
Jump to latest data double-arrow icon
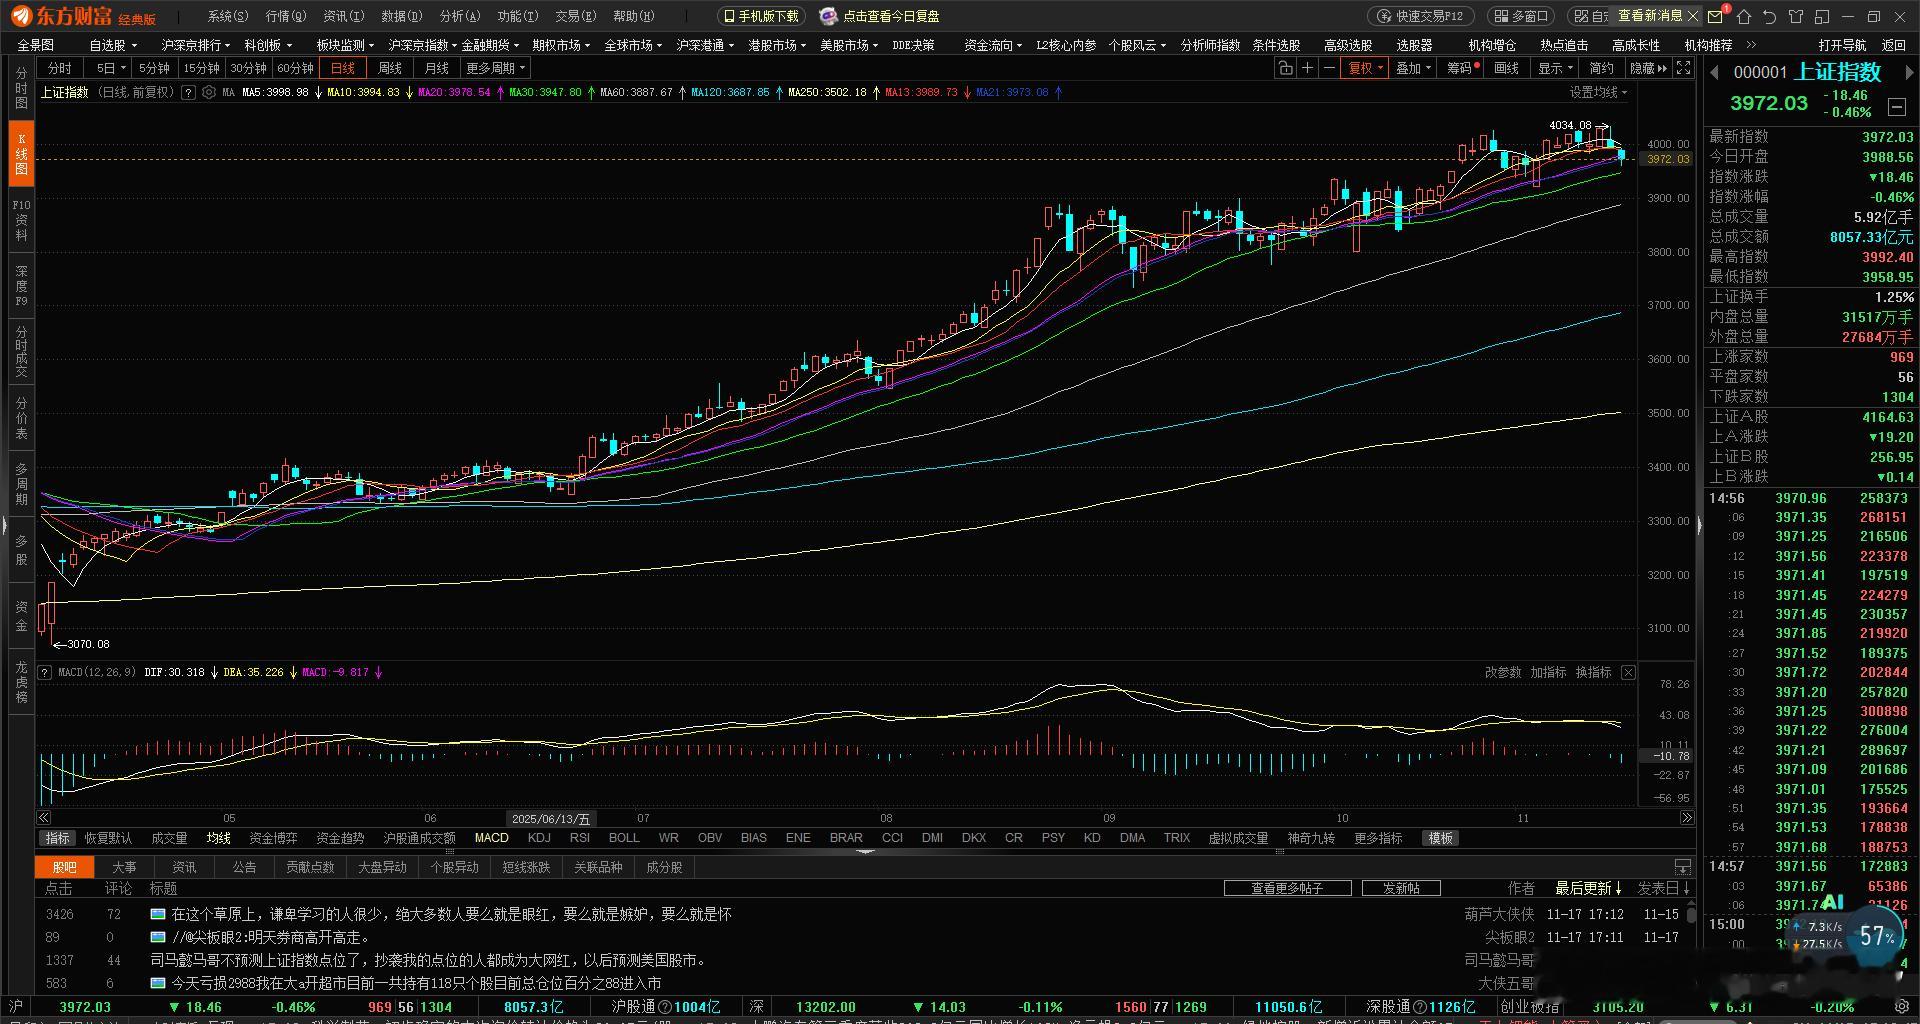[x=1687, y=818]
